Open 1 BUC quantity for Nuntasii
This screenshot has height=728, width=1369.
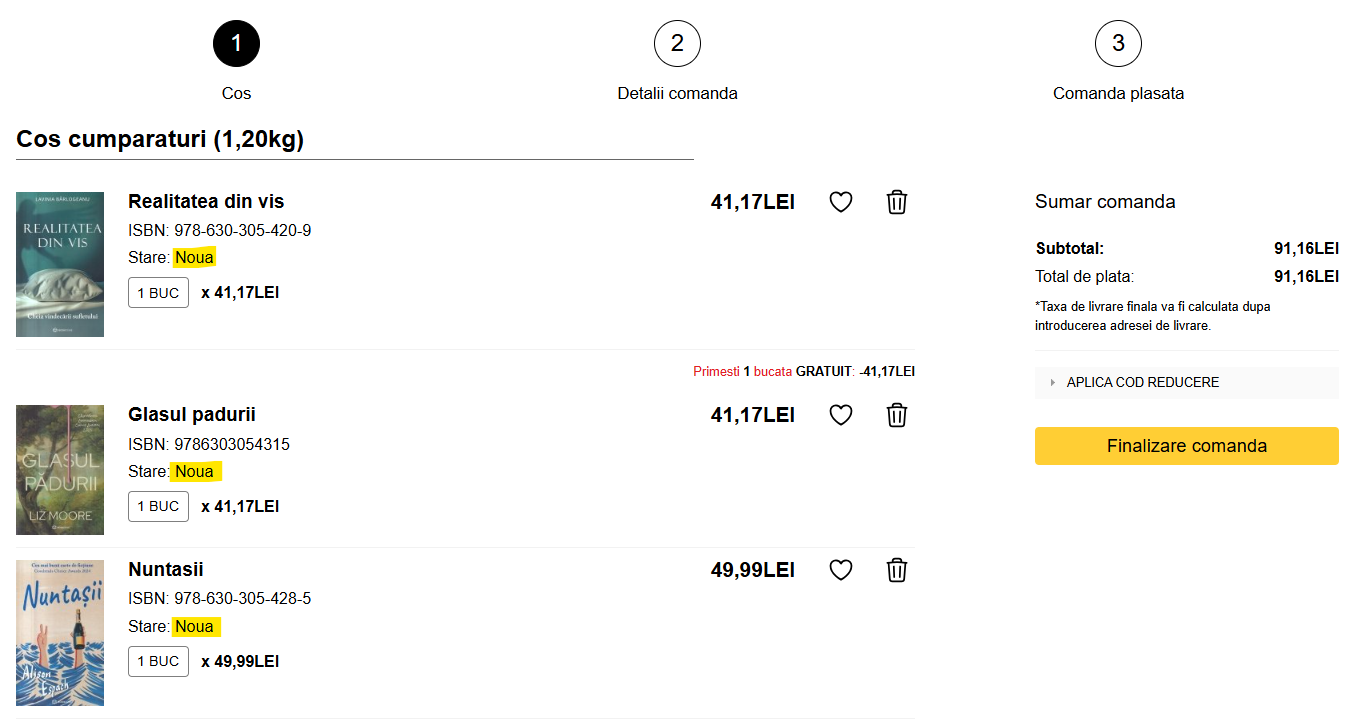click(x=158, y=661)
